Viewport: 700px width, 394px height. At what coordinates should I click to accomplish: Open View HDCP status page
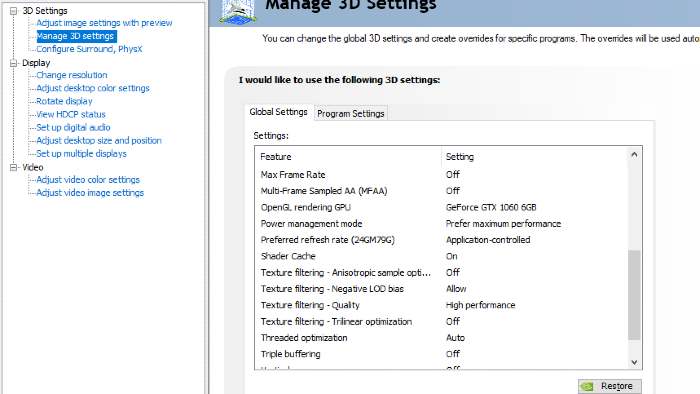click(x=71, y=114)
